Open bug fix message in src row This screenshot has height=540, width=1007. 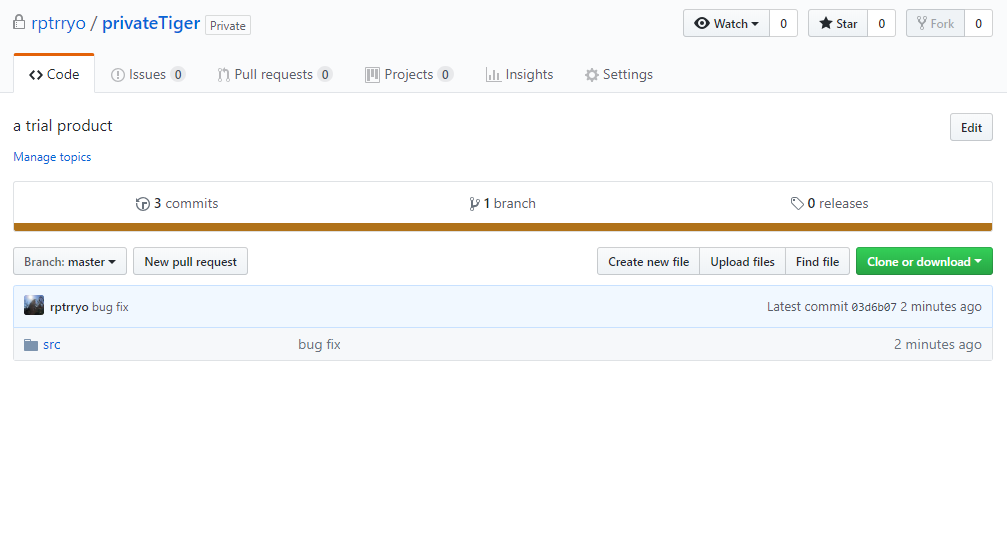(319, 344)
